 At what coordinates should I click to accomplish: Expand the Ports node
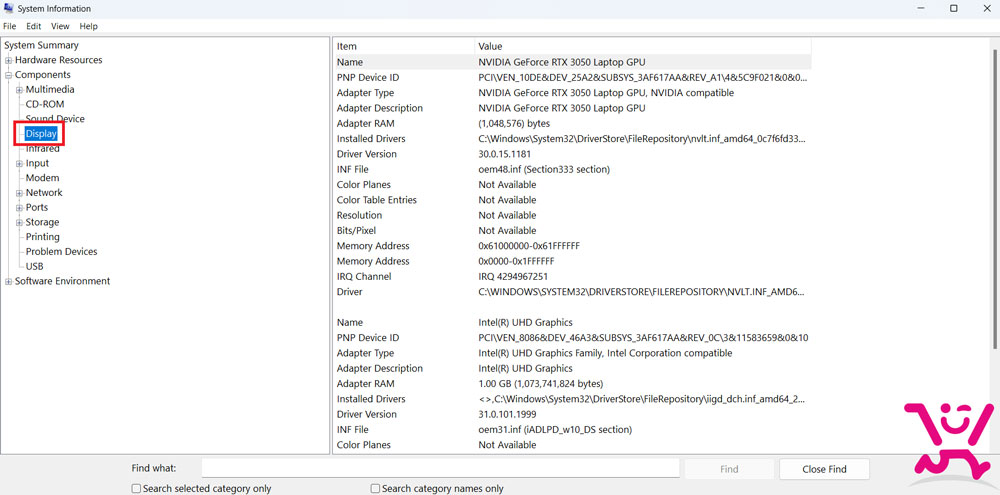tap(20, 208)
